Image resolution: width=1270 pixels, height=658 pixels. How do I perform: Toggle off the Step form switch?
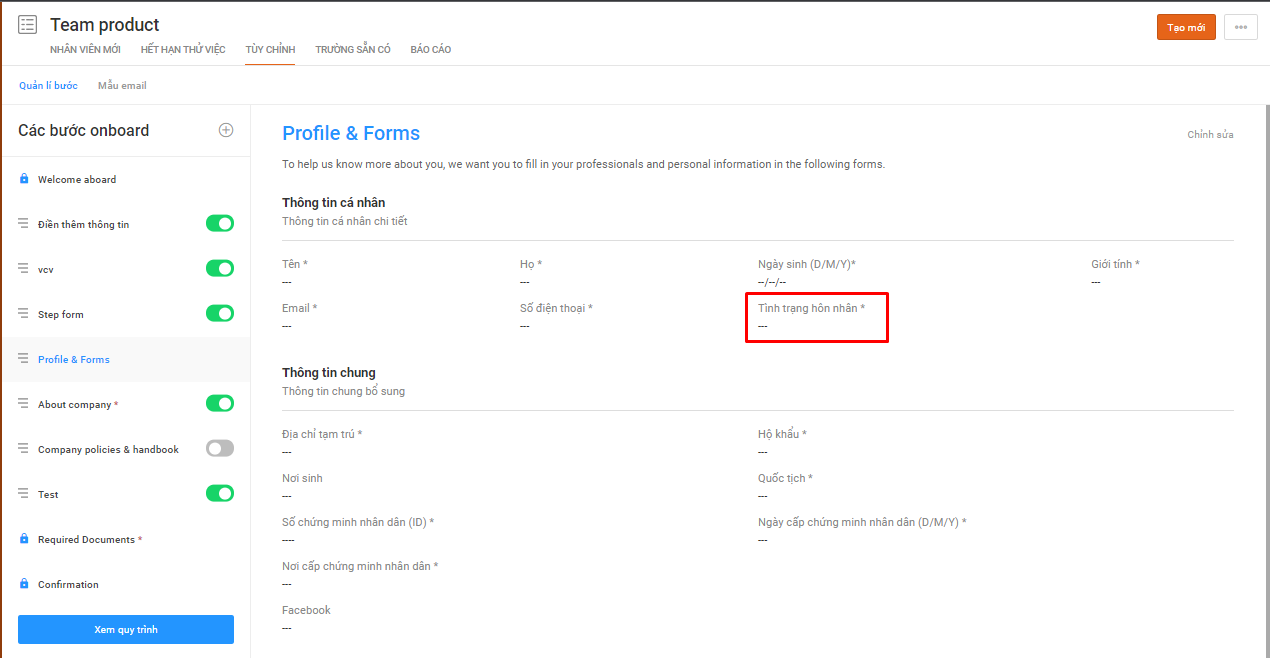pos(220,313)
